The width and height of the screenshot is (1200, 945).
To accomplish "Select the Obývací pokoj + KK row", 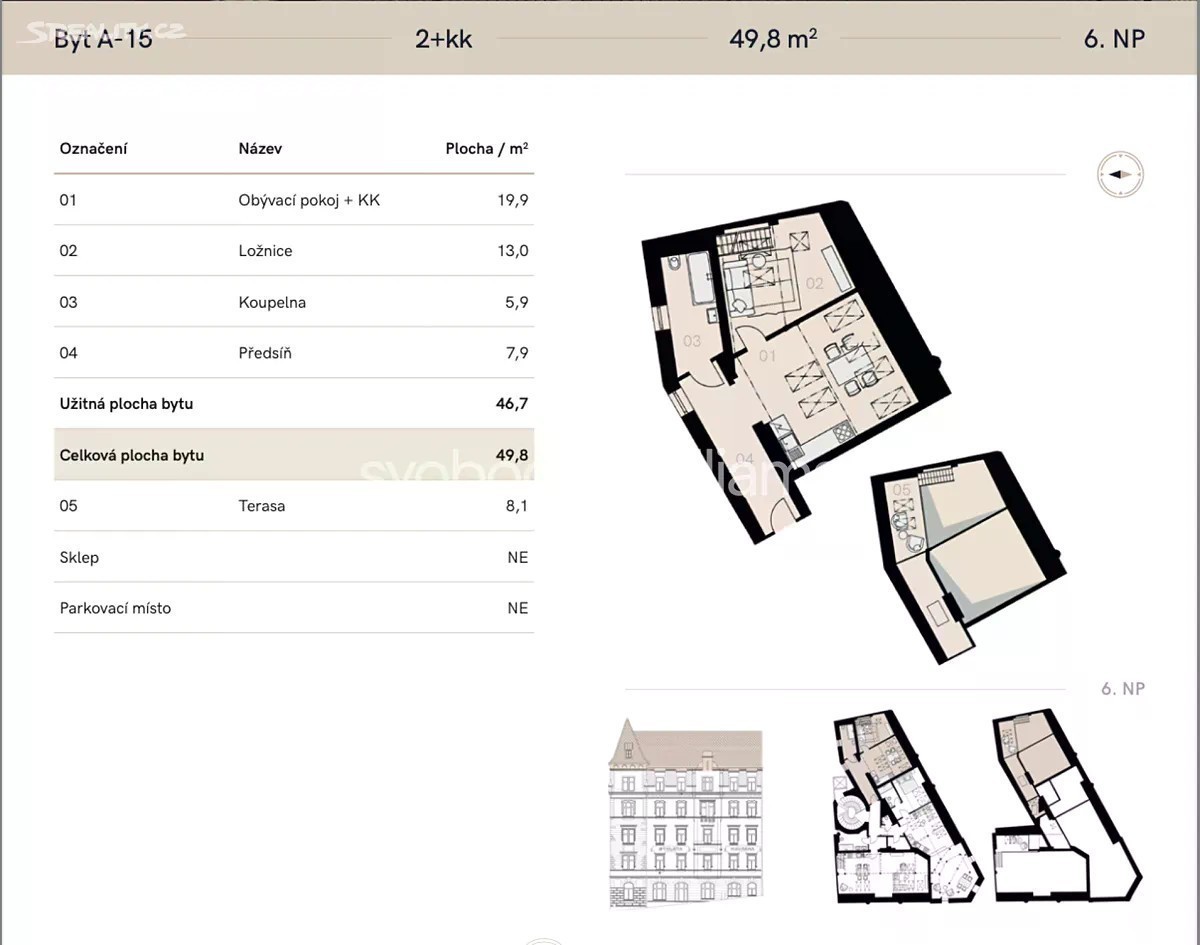I will pos(293,200).
